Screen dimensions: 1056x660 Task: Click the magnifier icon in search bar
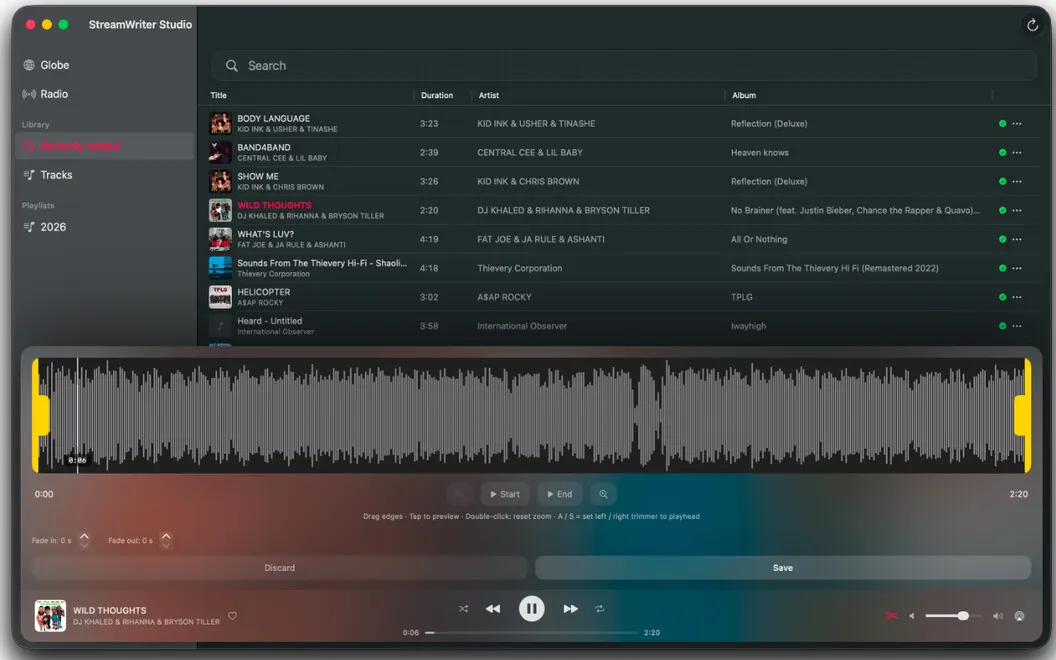[232, 65]
